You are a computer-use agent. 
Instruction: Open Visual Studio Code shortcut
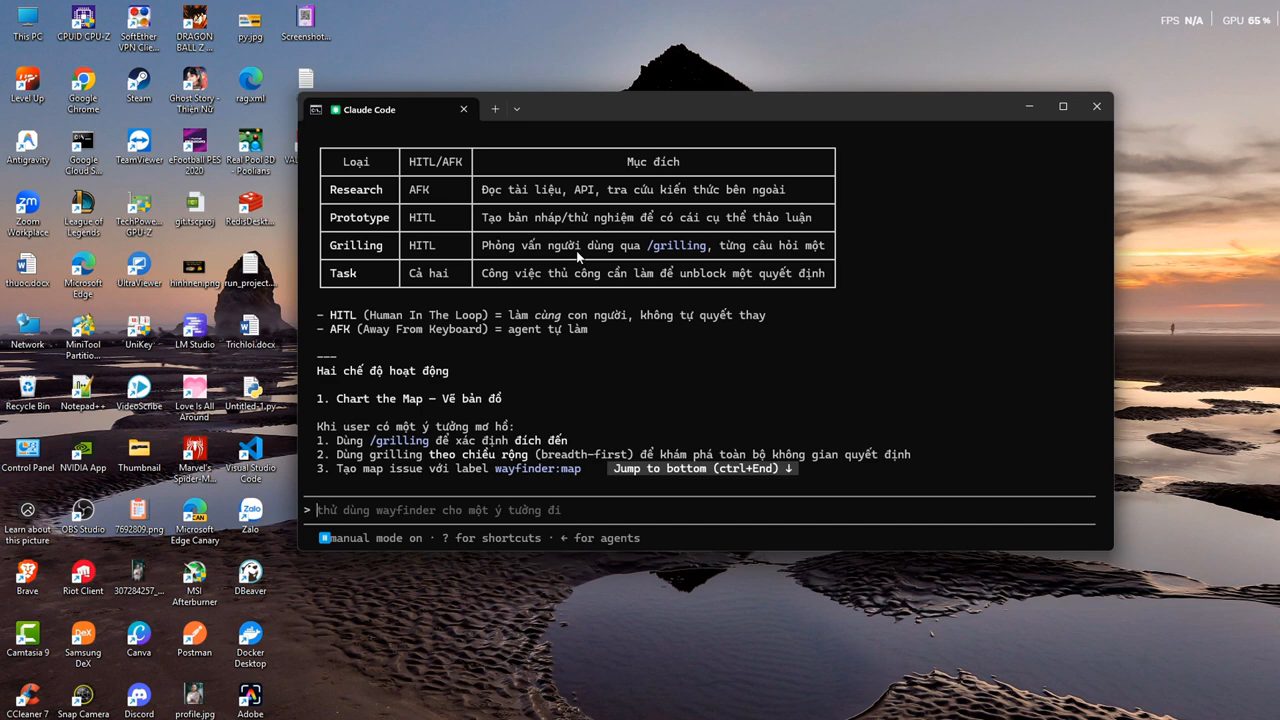[x=250, y=460]
